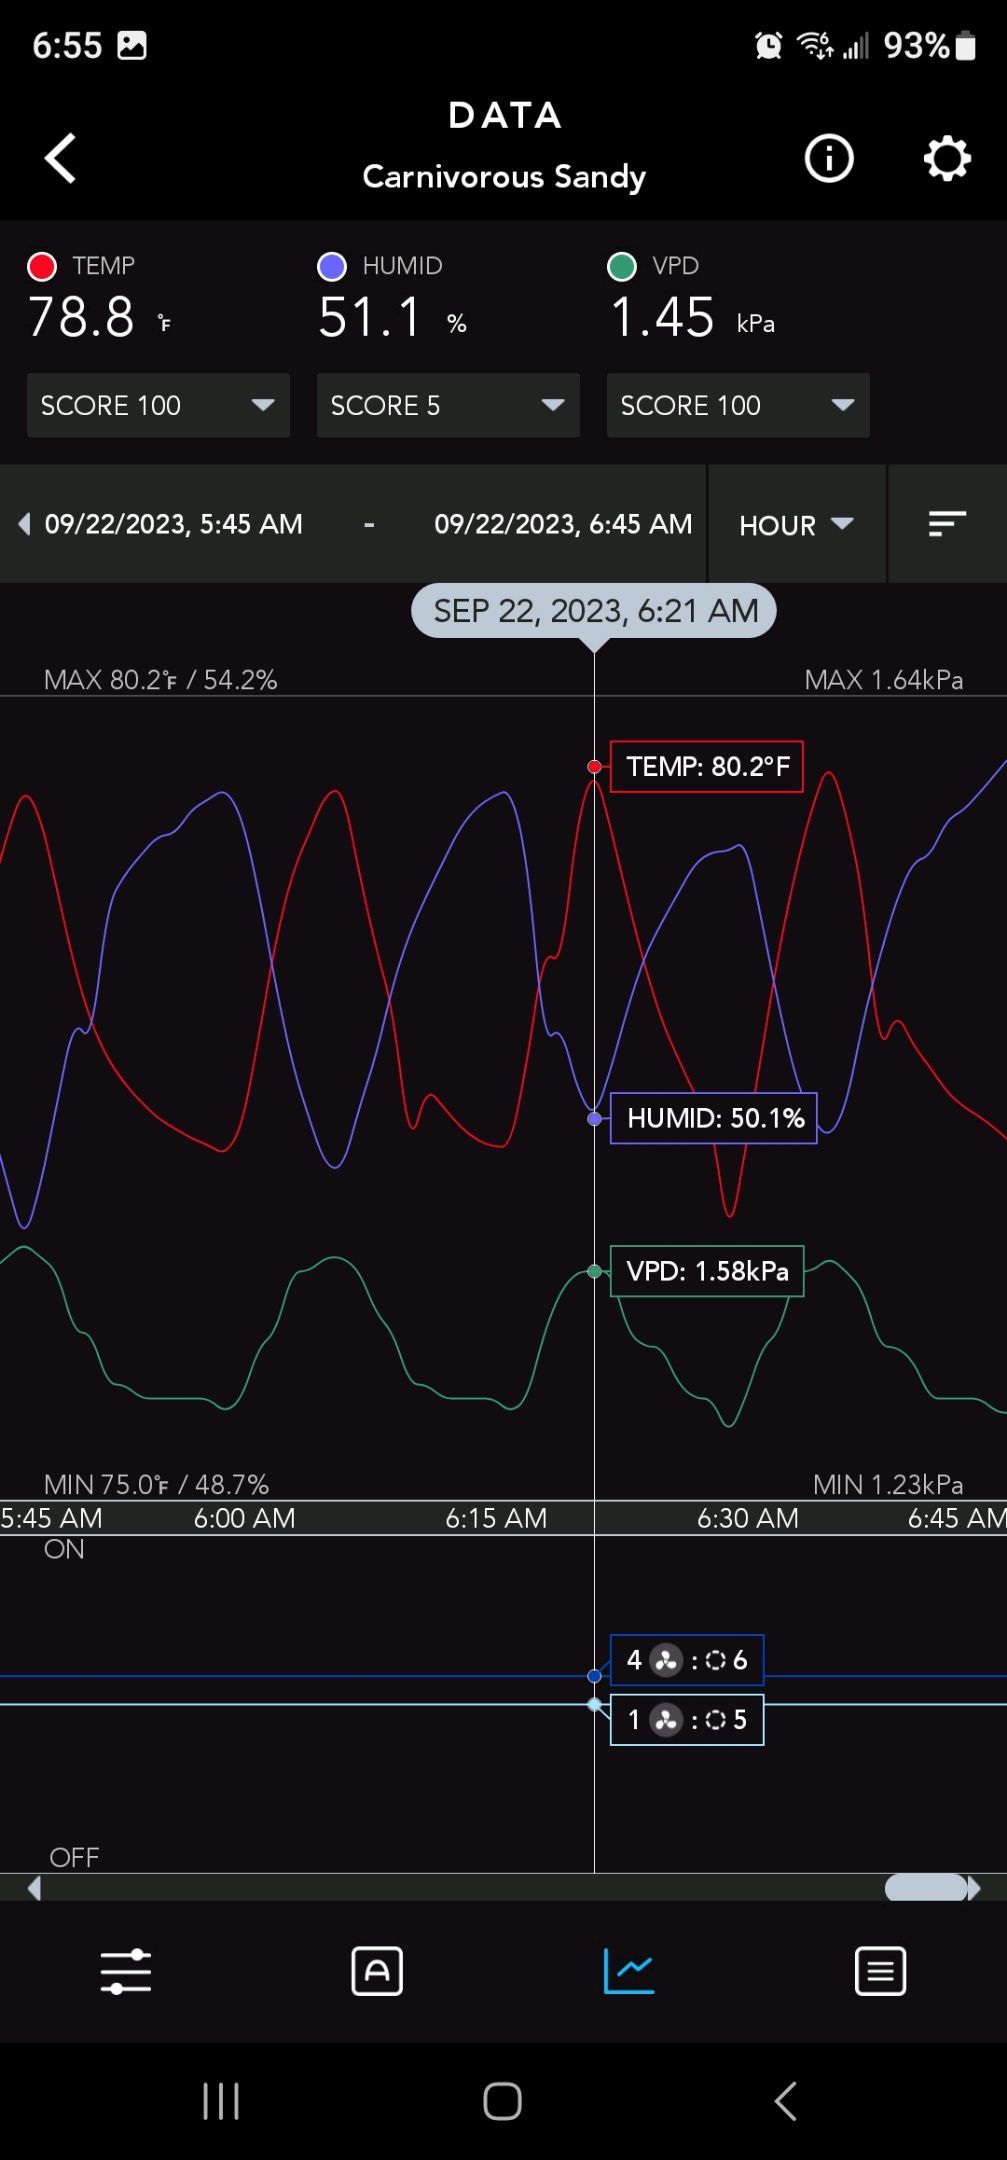The image size is (1007, 2160).
Task: Tap the MAX 1.64kPa label
Action: click(x=884, y=680)
